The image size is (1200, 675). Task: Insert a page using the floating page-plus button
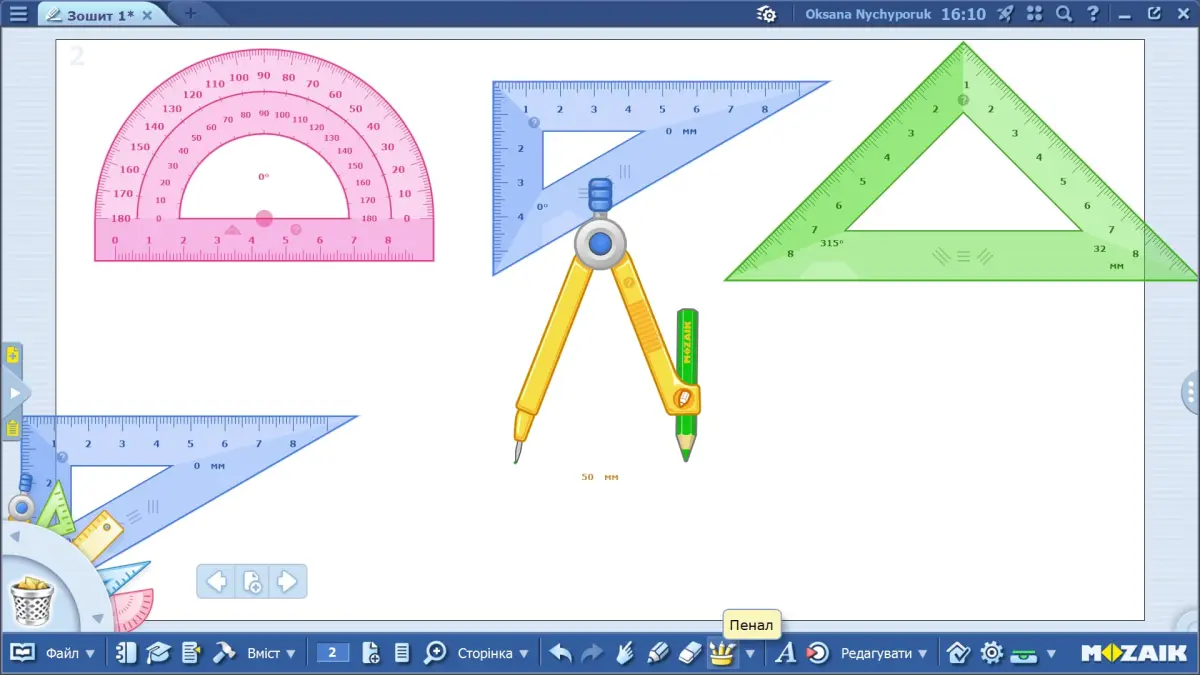(x=252, y=581)
